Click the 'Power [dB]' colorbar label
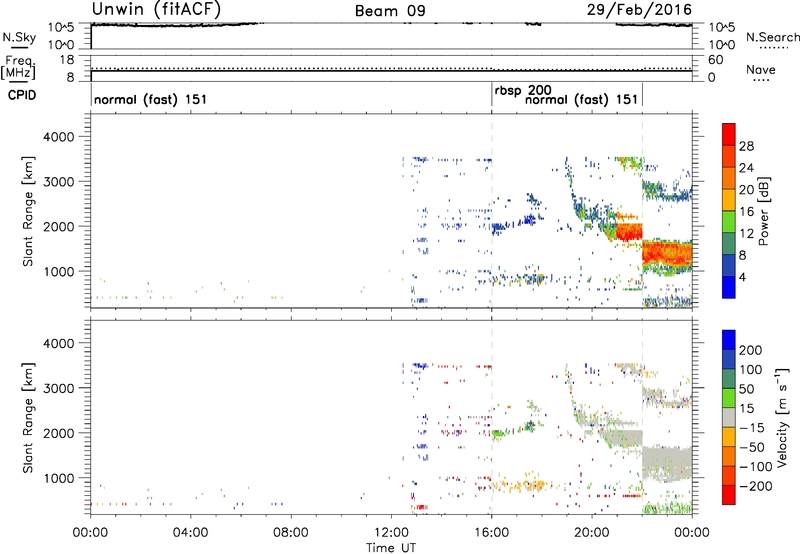The width and height of the screenshot is (800, 554). point(763,211)
